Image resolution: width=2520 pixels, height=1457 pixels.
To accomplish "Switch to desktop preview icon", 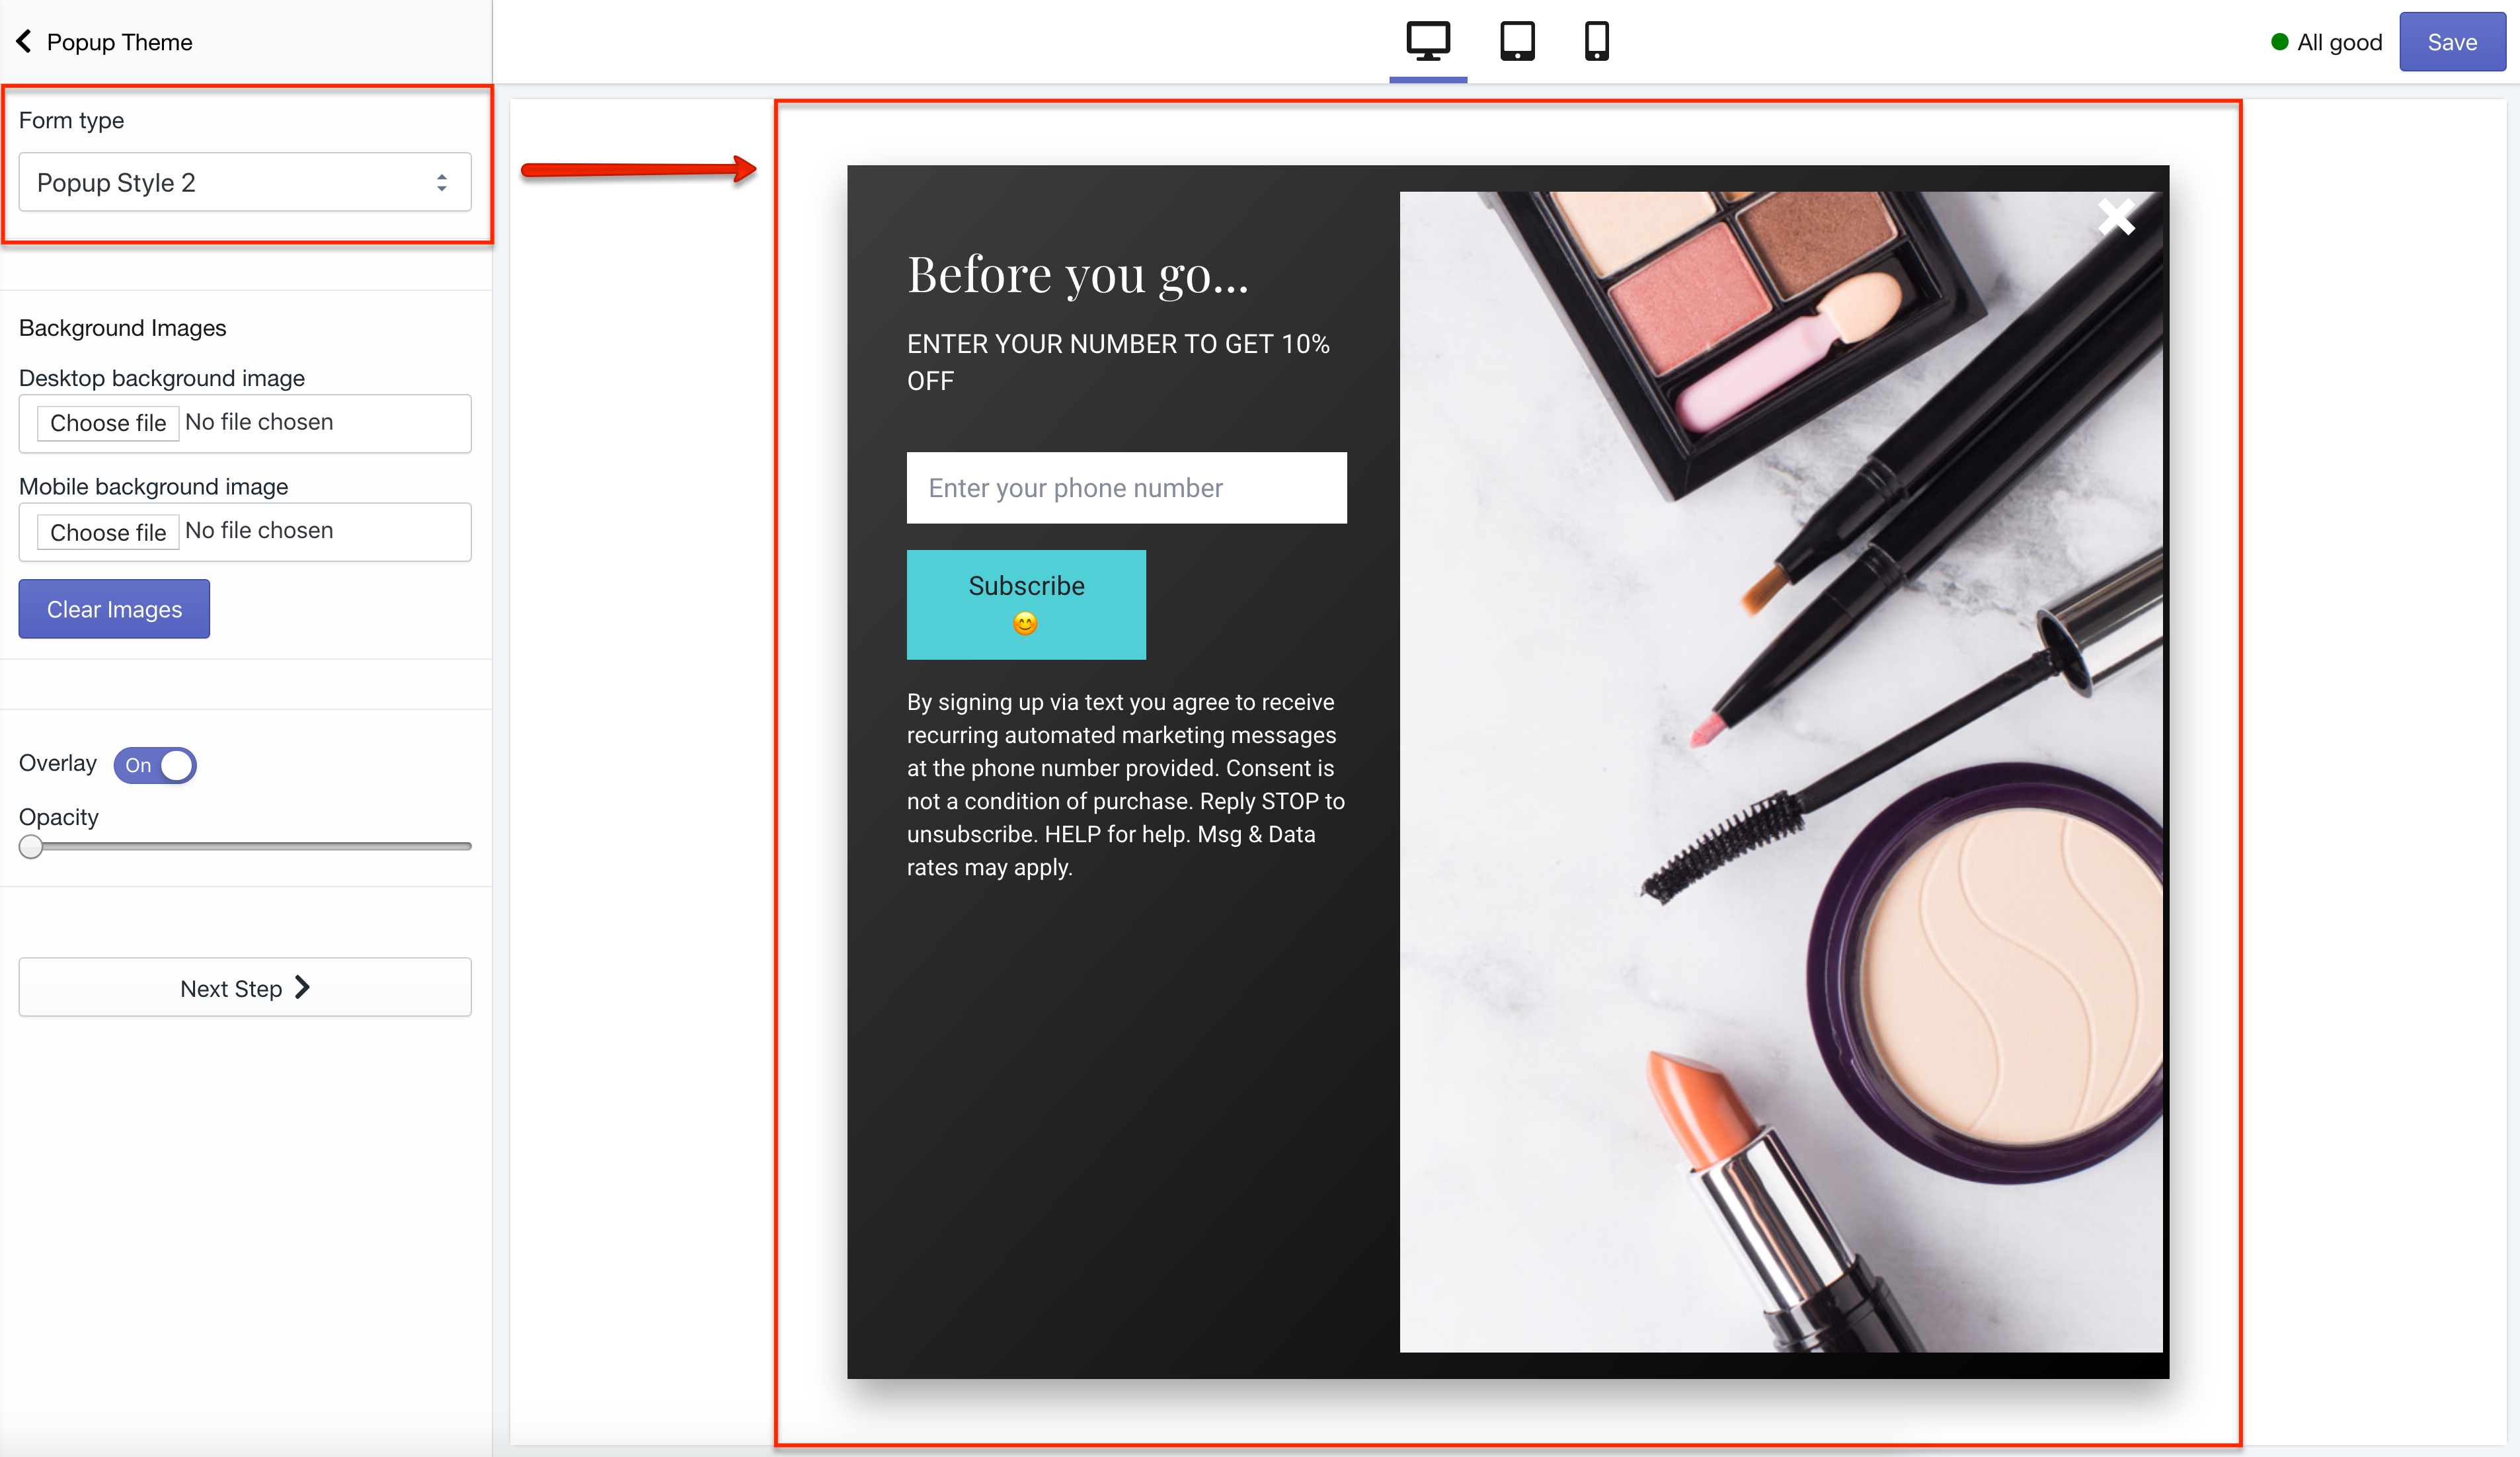I will click(x=1428, y=41).
